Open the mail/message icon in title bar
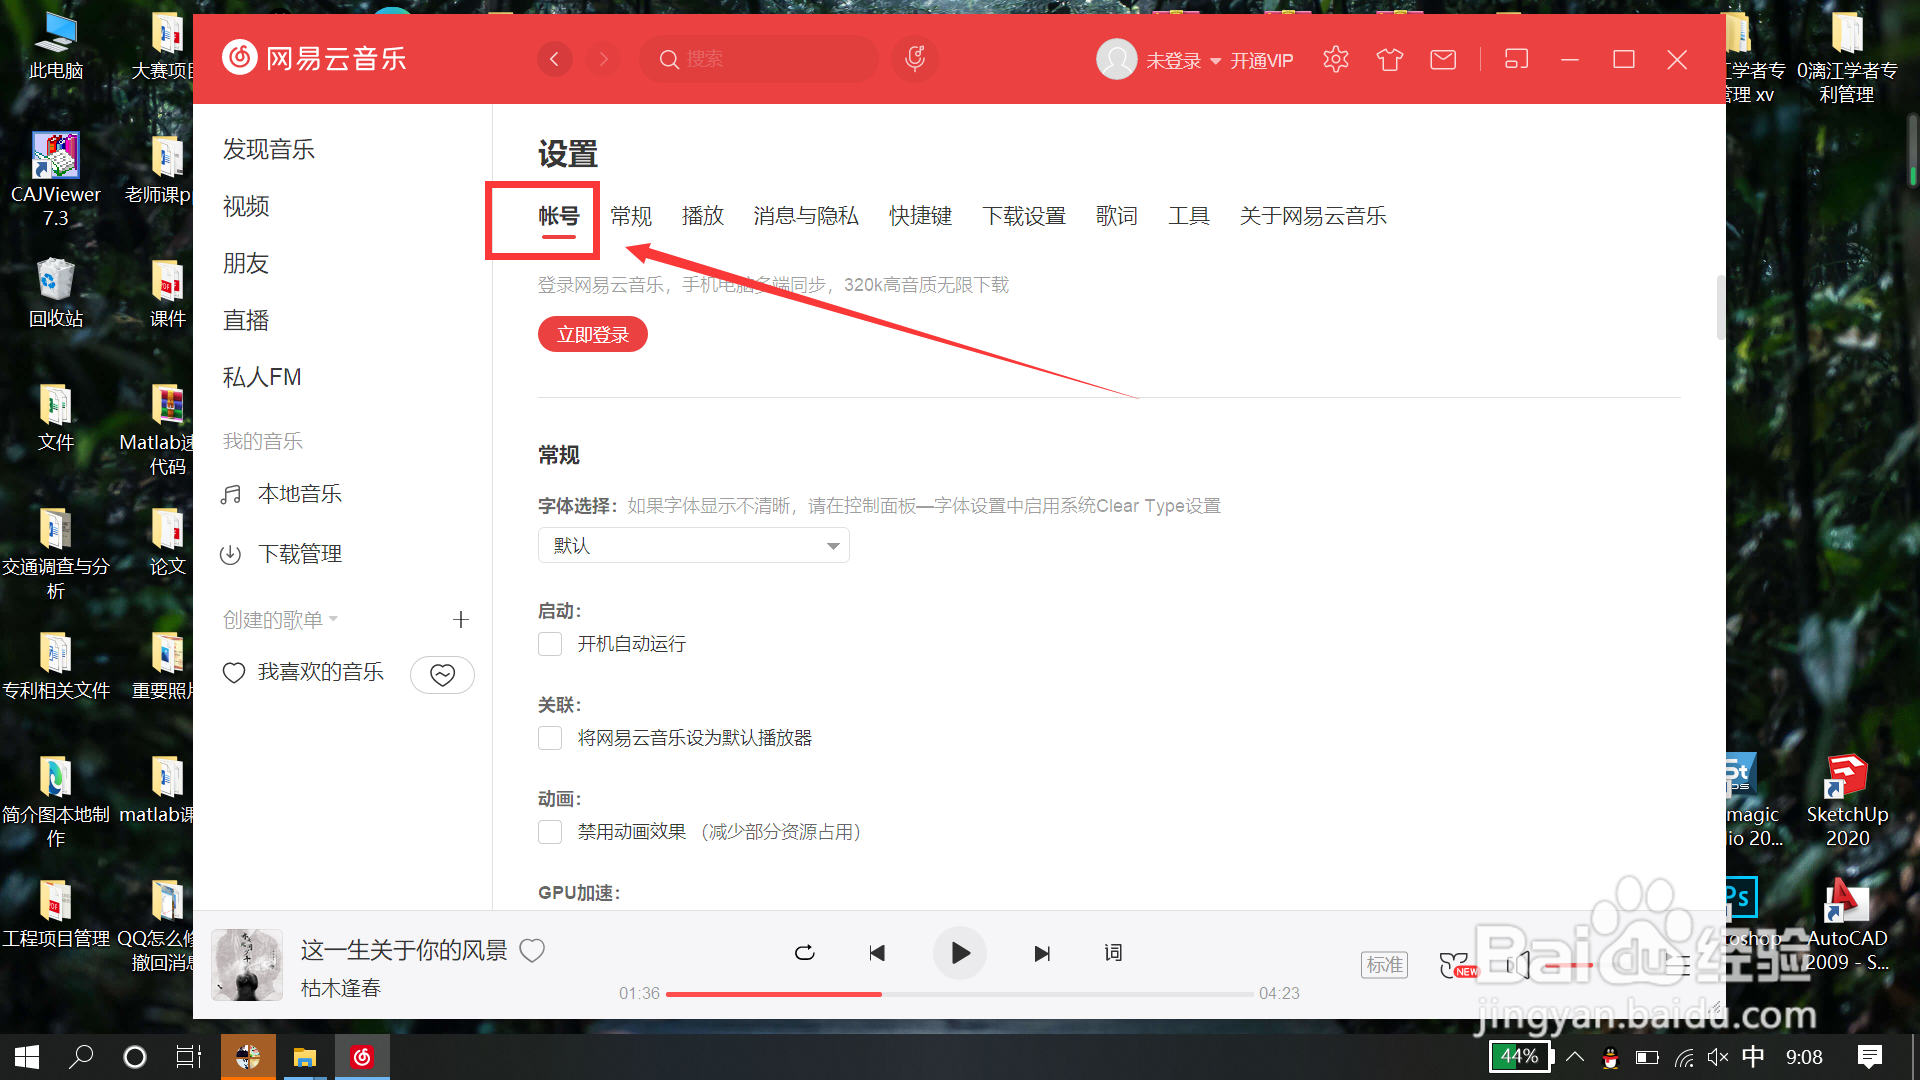The width and height of the screenshot is (1920, 1080). [x=1442, y=59]
